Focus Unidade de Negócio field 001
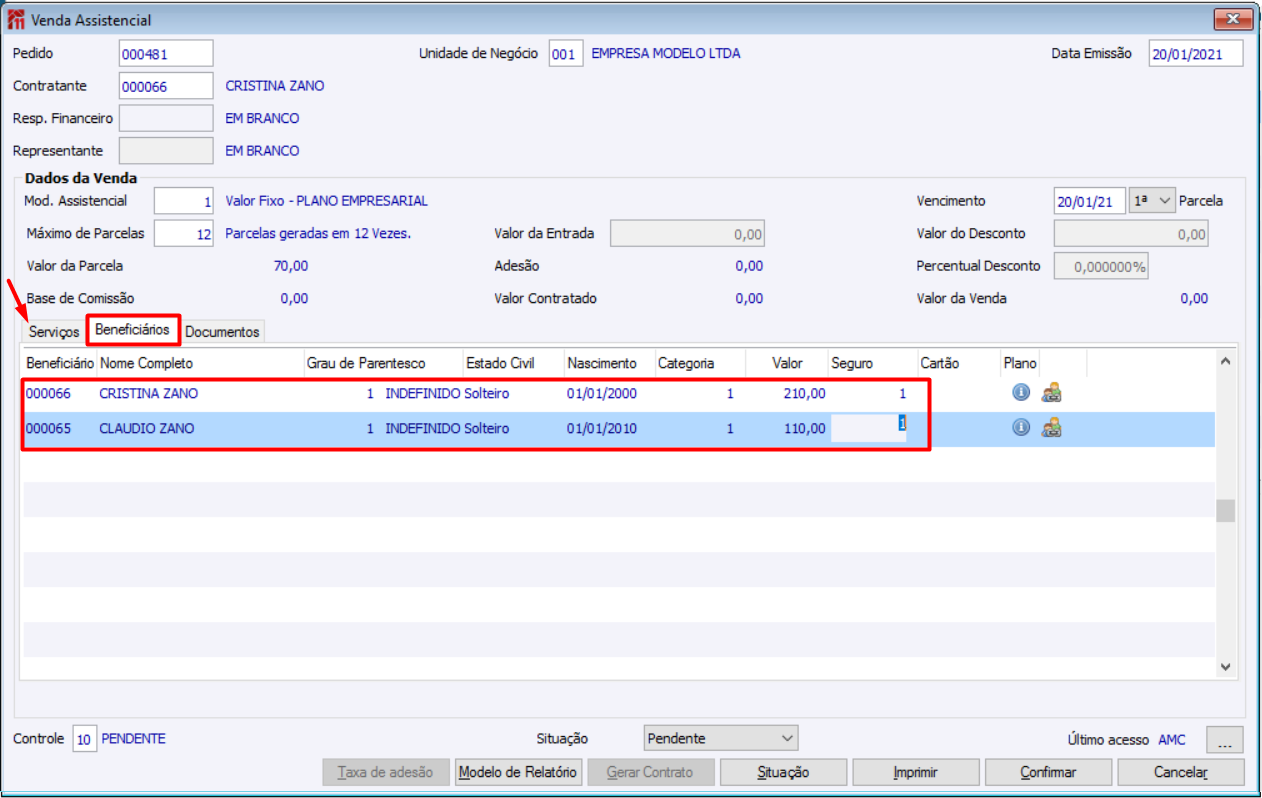The height and width of the screenshot is (798, 1262). (x=566, y=53)
